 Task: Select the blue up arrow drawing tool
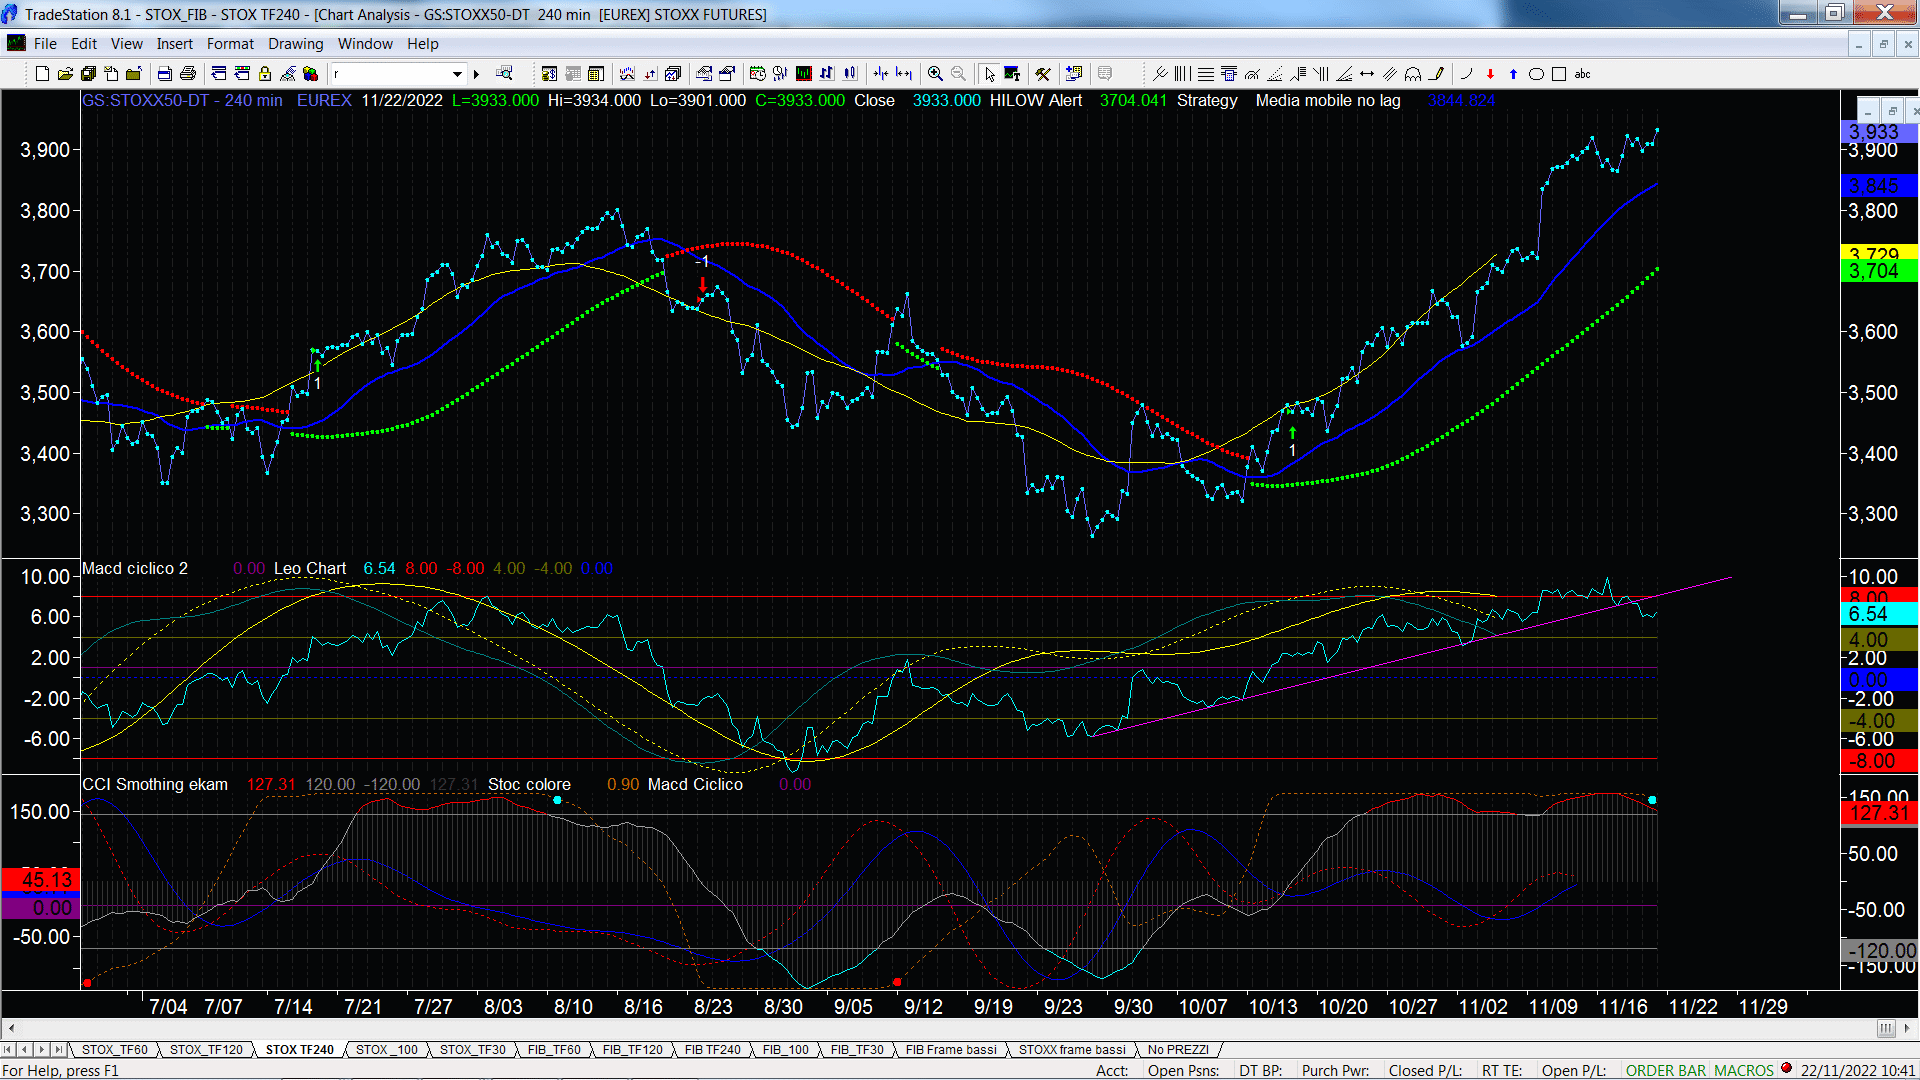tap(1513, 74)
